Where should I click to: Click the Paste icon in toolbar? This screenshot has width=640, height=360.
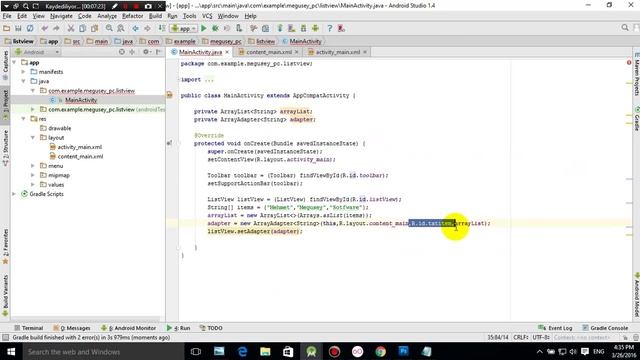pos(95,28)
